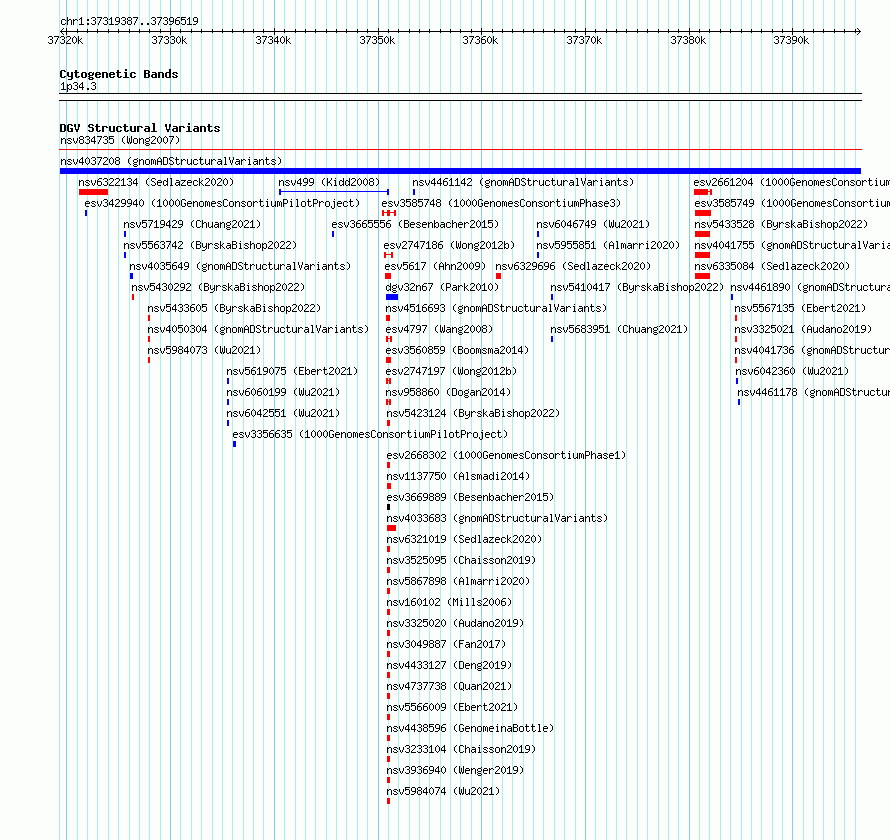The image size is (890, 840).
Task: Open variant nsv6321019 (Sedlazeck2020)
Action: [x=464, y=539]
